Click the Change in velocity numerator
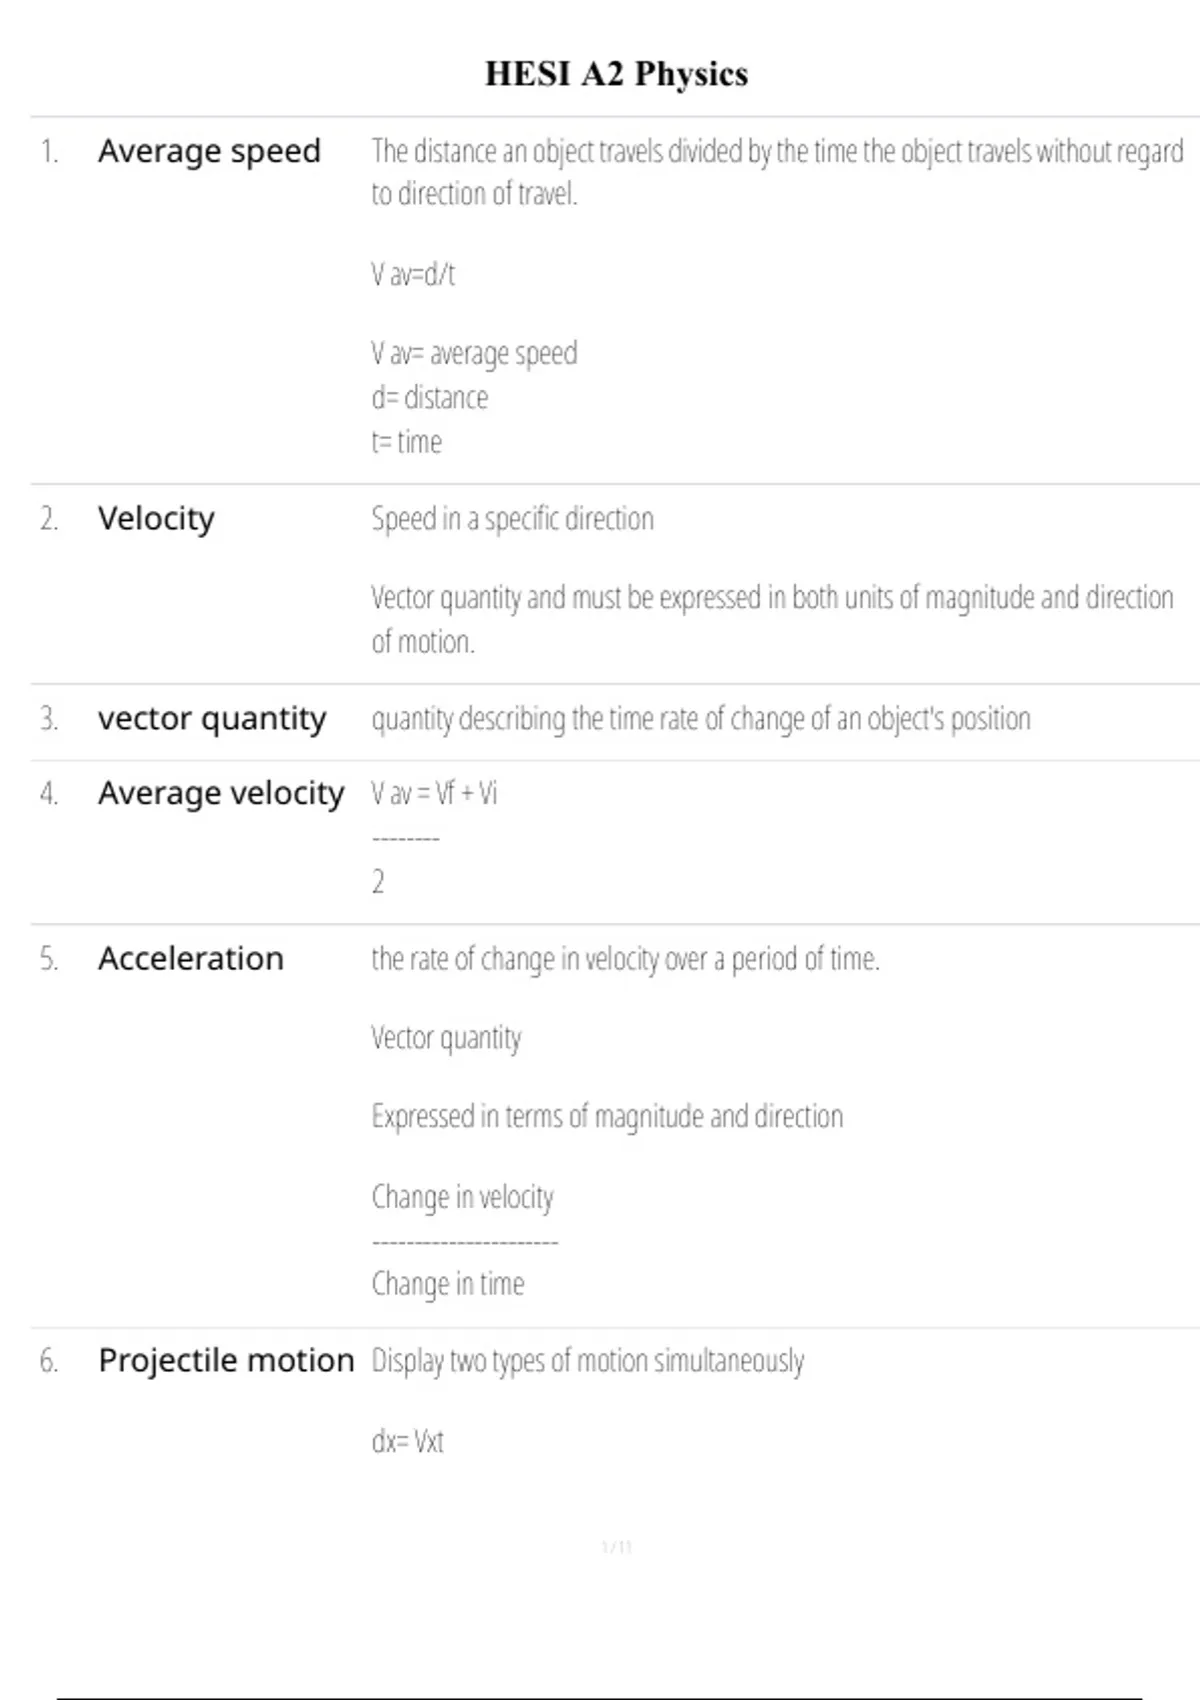Viewport: 1200px width, 1700px height. [462, 1197]
